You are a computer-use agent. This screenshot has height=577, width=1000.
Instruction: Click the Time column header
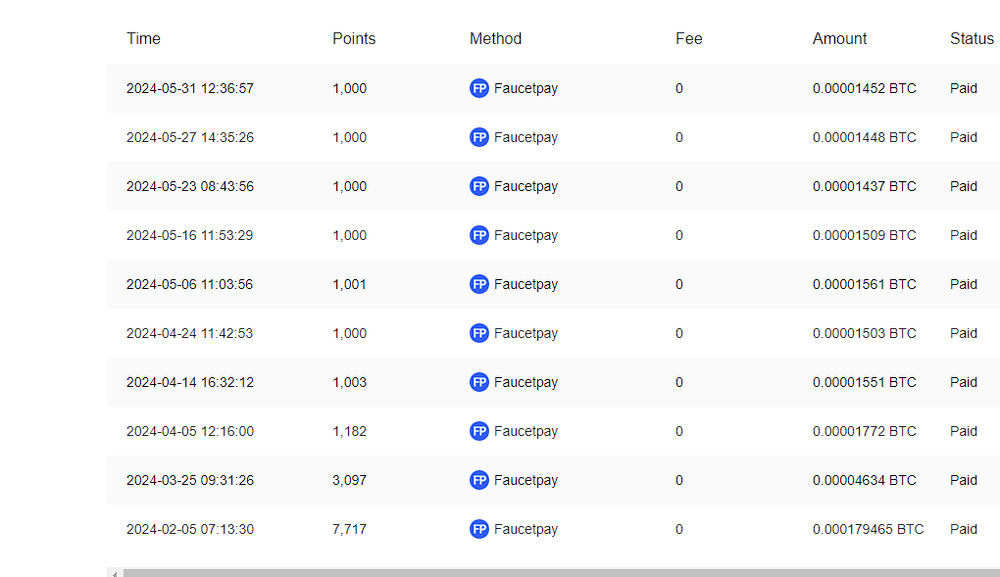(x=143, y=39)
